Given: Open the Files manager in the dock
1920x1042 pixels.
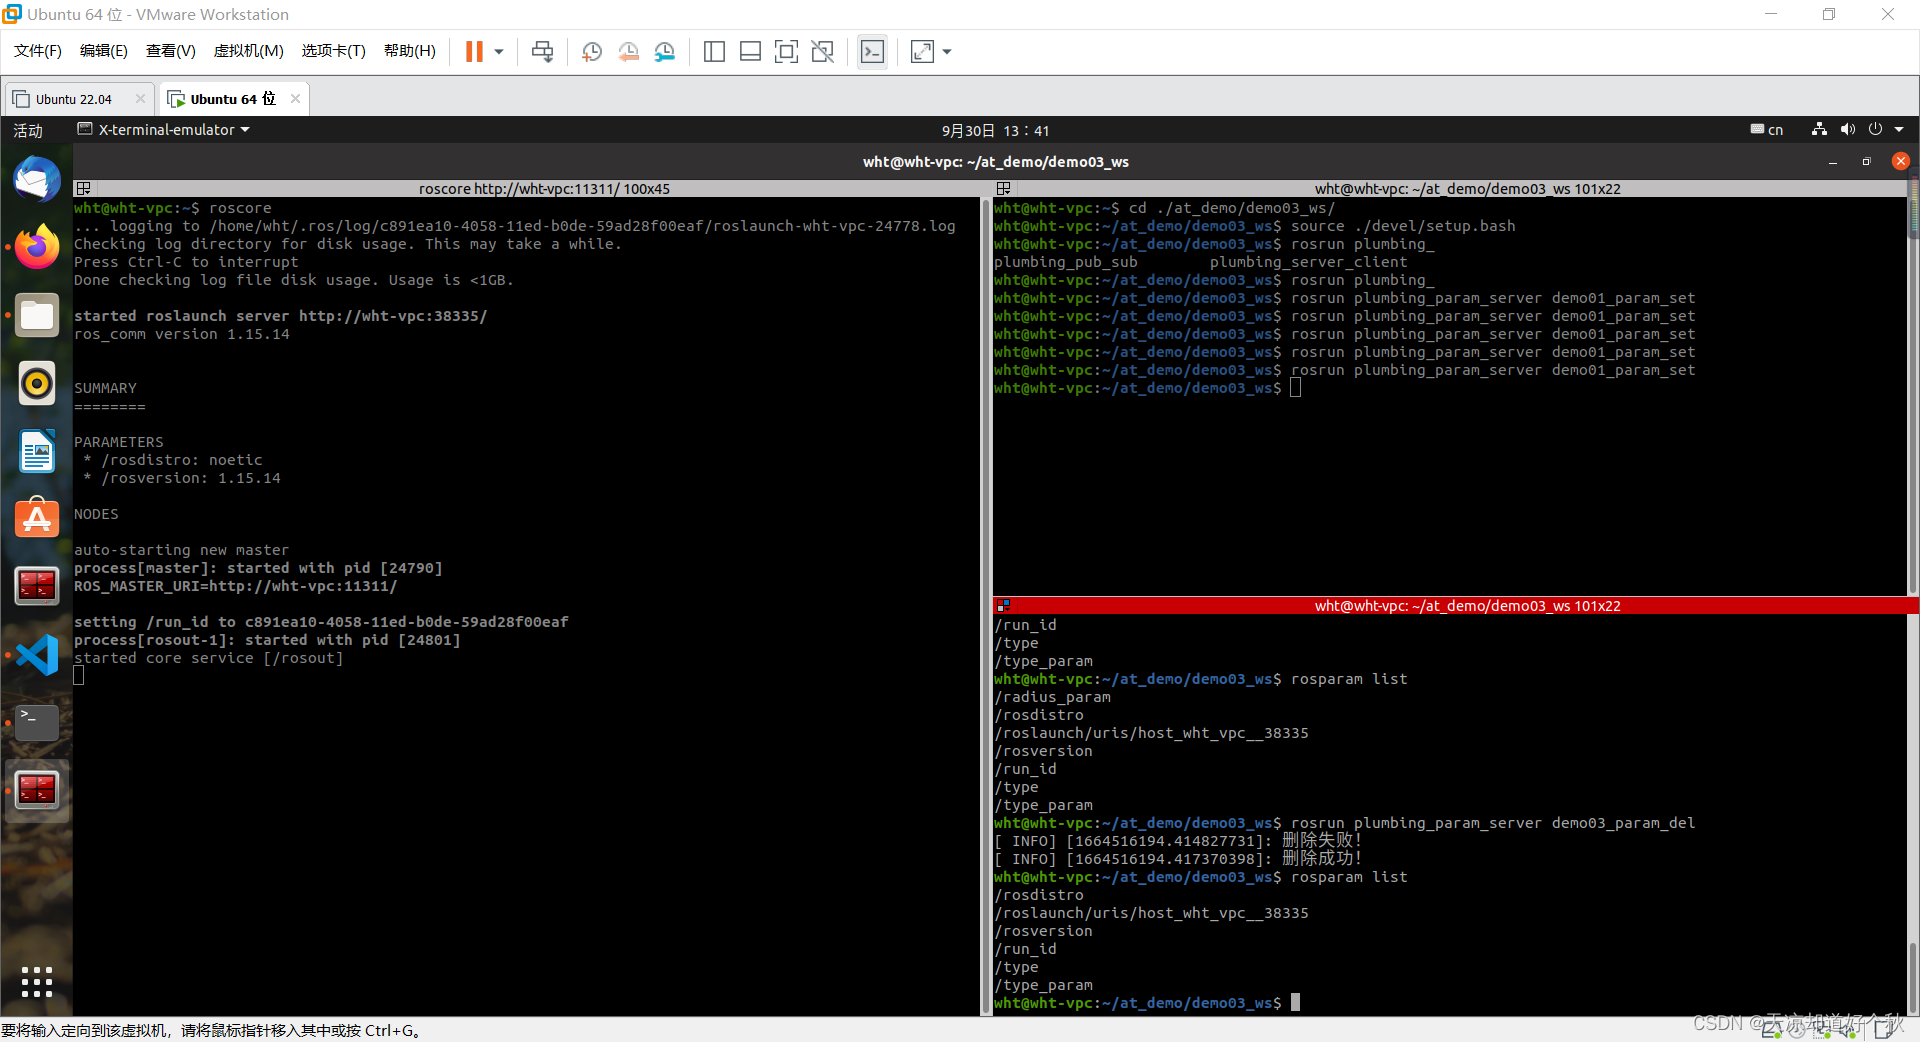Looking at the screenshot, I should point(37,316).
